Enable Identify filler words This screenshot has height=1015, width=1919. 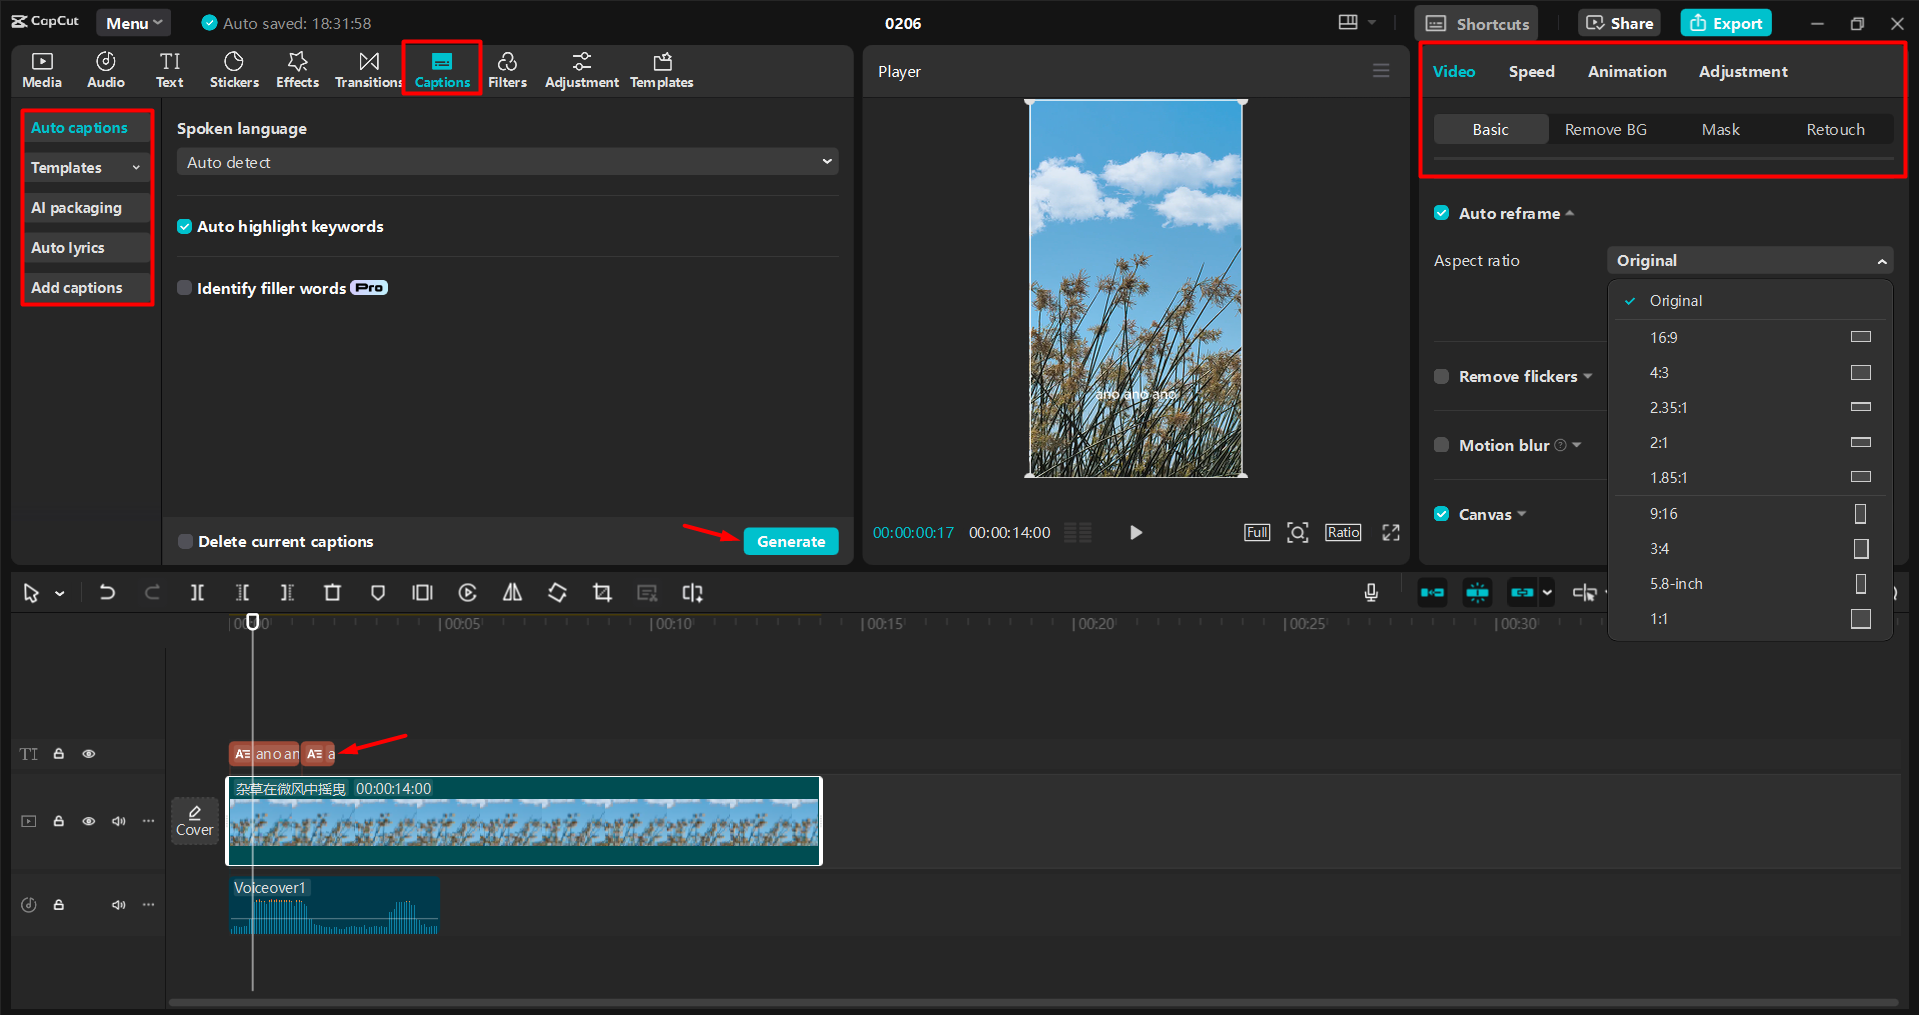pyautogui.click(x=185, y=287)
